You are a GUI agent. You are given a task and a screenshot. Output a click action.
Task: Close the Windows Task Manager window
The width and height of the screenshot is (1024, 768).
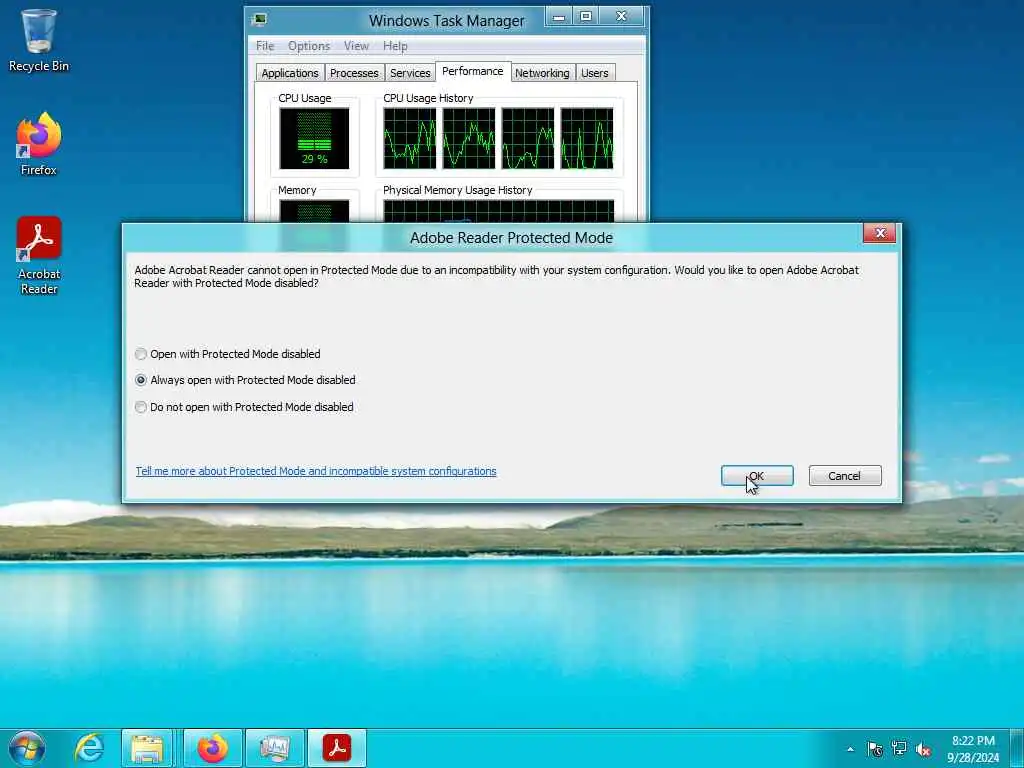pyautogui.click(x=622, y=17)
